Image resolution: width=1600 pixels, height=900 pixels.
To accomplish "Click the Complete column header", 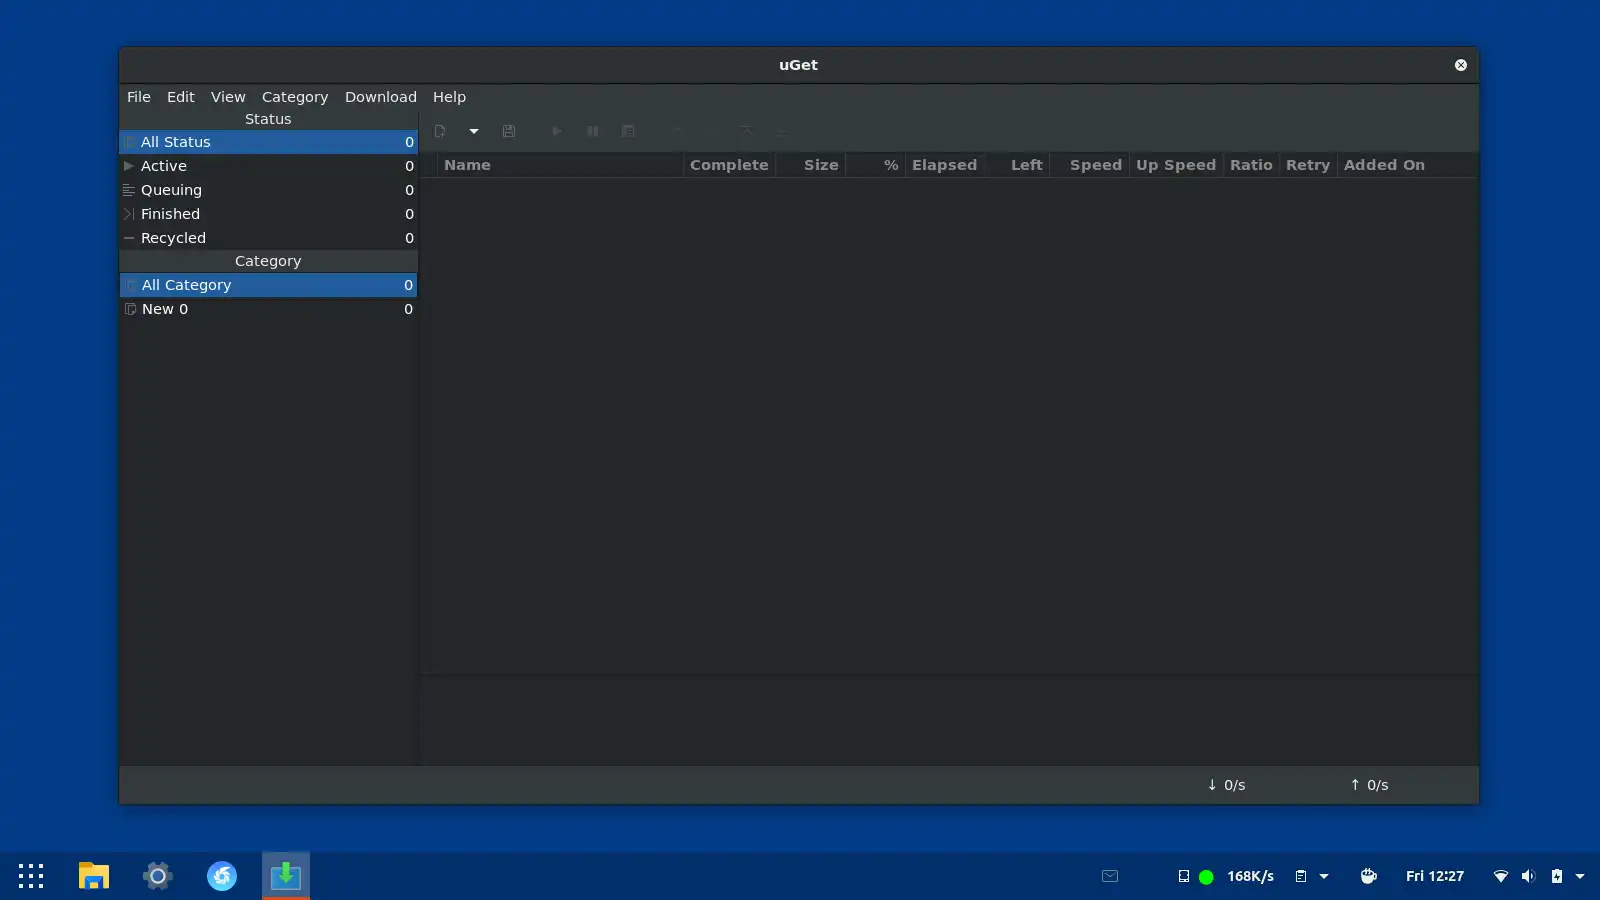I will click(x=729, y=165).
